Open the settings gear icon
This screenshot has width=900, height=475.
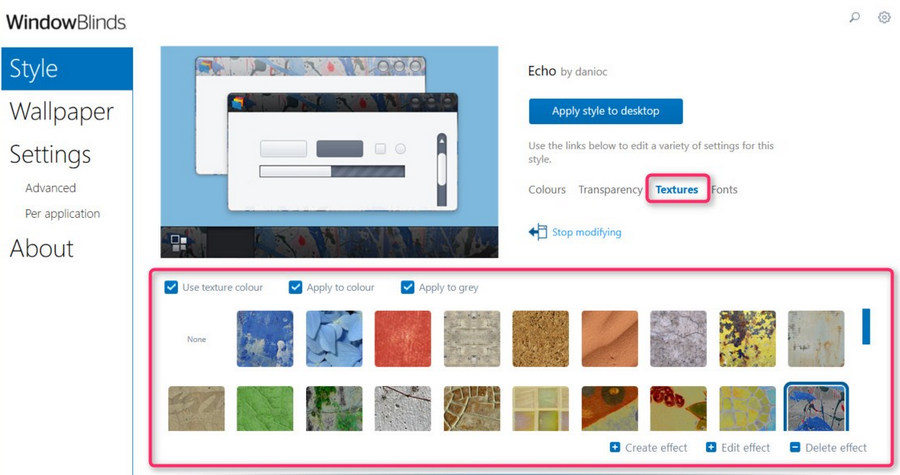point(884,17)
